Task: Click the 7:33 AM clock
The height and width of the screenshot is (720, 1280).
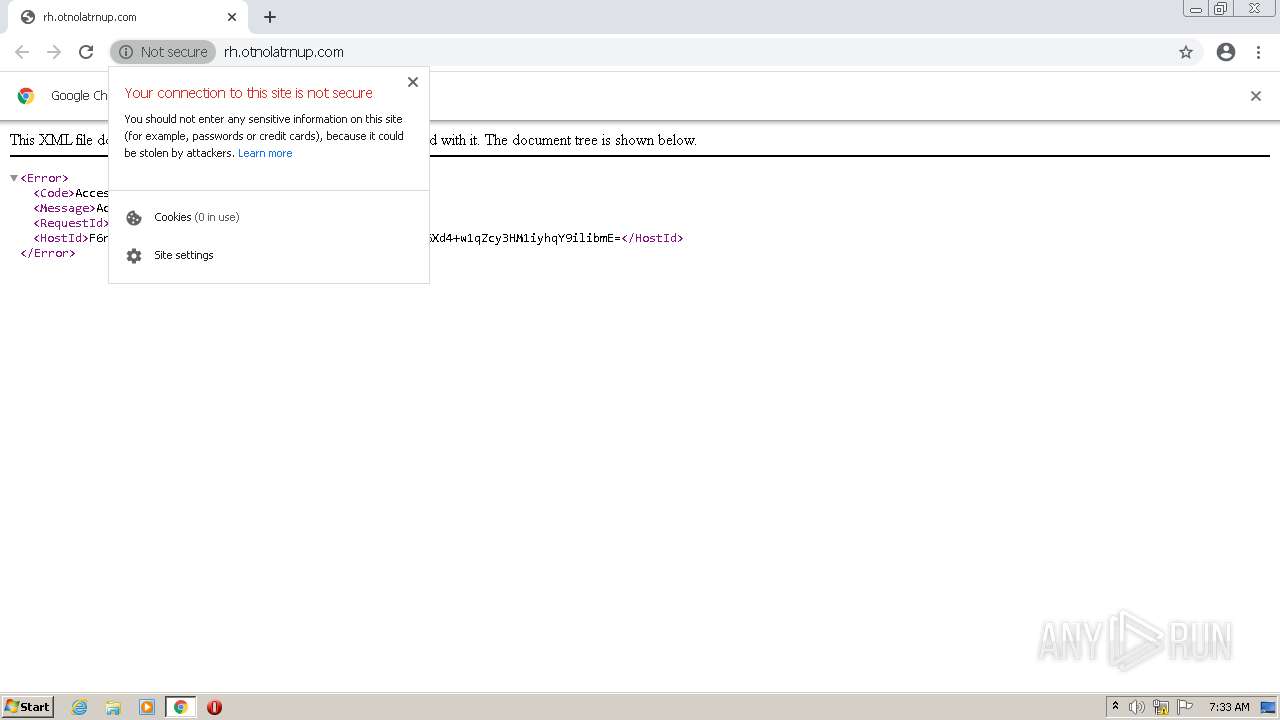Action: pyautogui.click(x=1229, y=707)
